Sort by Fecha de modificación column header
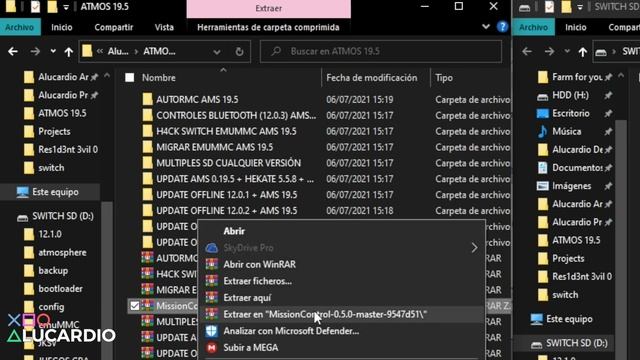The height and width of the screenshot is (360, 640). [371, 78]
